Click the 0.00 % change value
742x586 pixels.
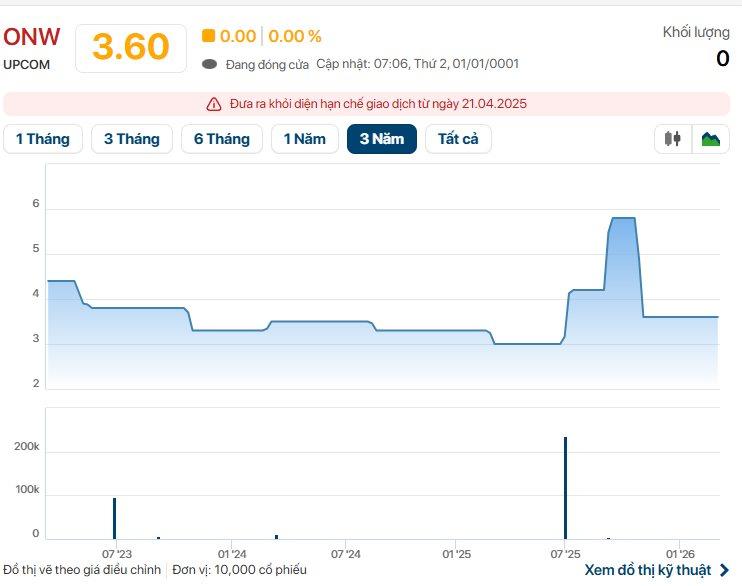295,36
